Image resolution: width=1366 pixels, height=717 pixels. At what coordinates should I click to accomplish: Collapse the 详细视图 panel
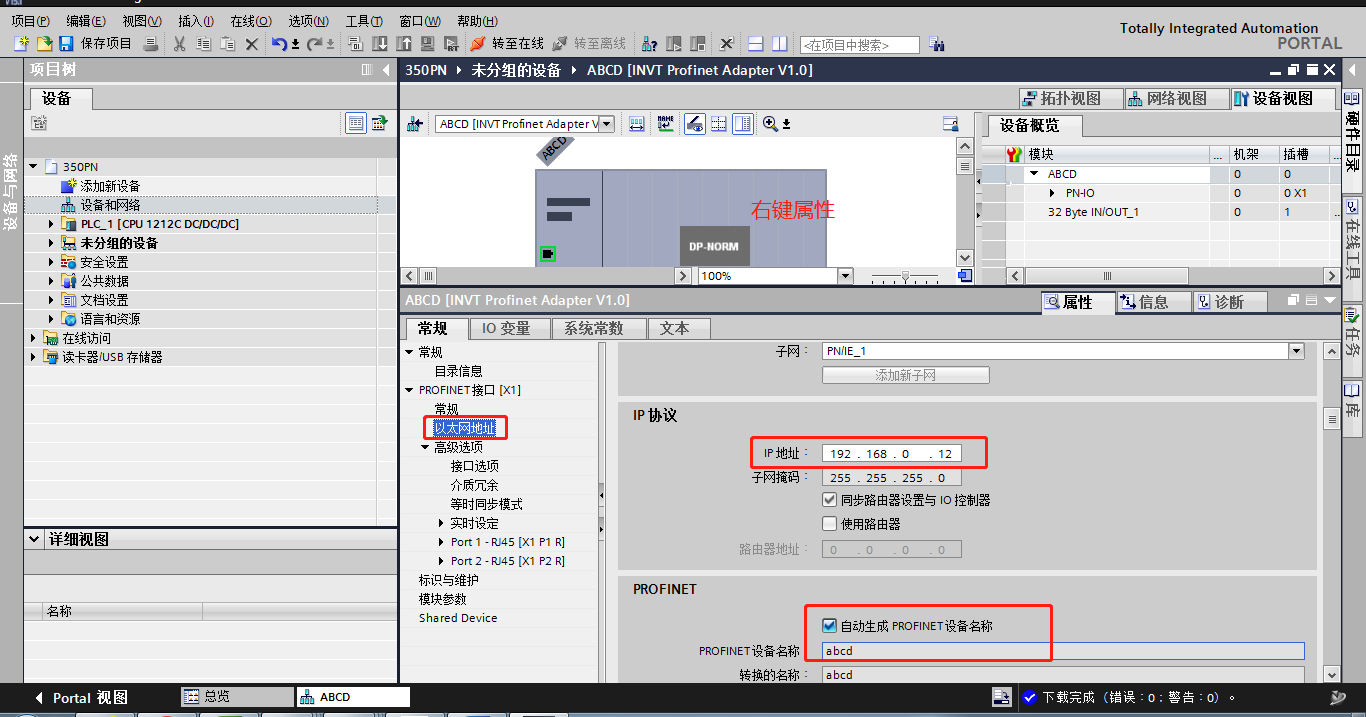(34, 539)
